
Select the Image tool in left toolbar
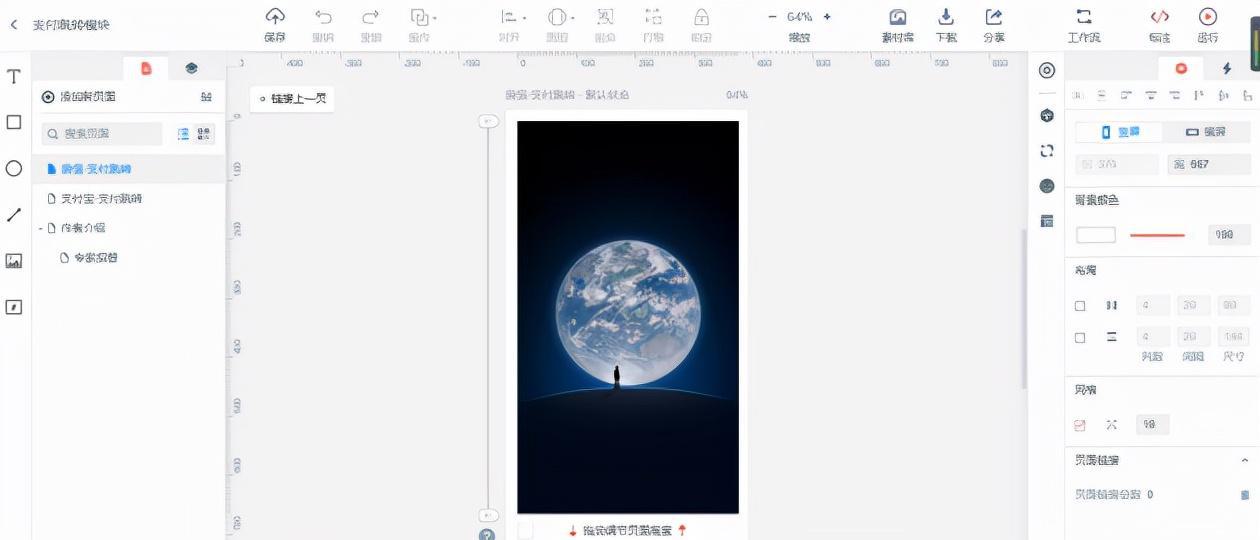coord(14,261)
